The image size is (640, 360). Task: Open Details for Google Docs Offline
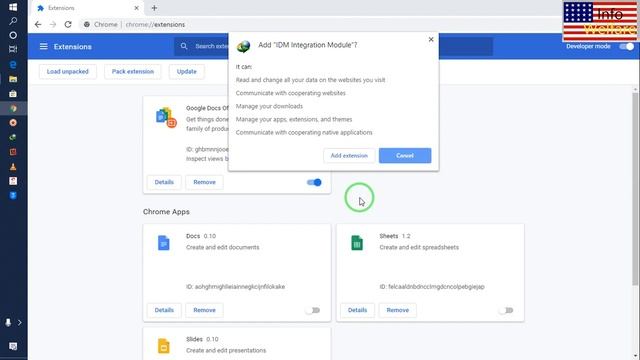coord(164,182)
